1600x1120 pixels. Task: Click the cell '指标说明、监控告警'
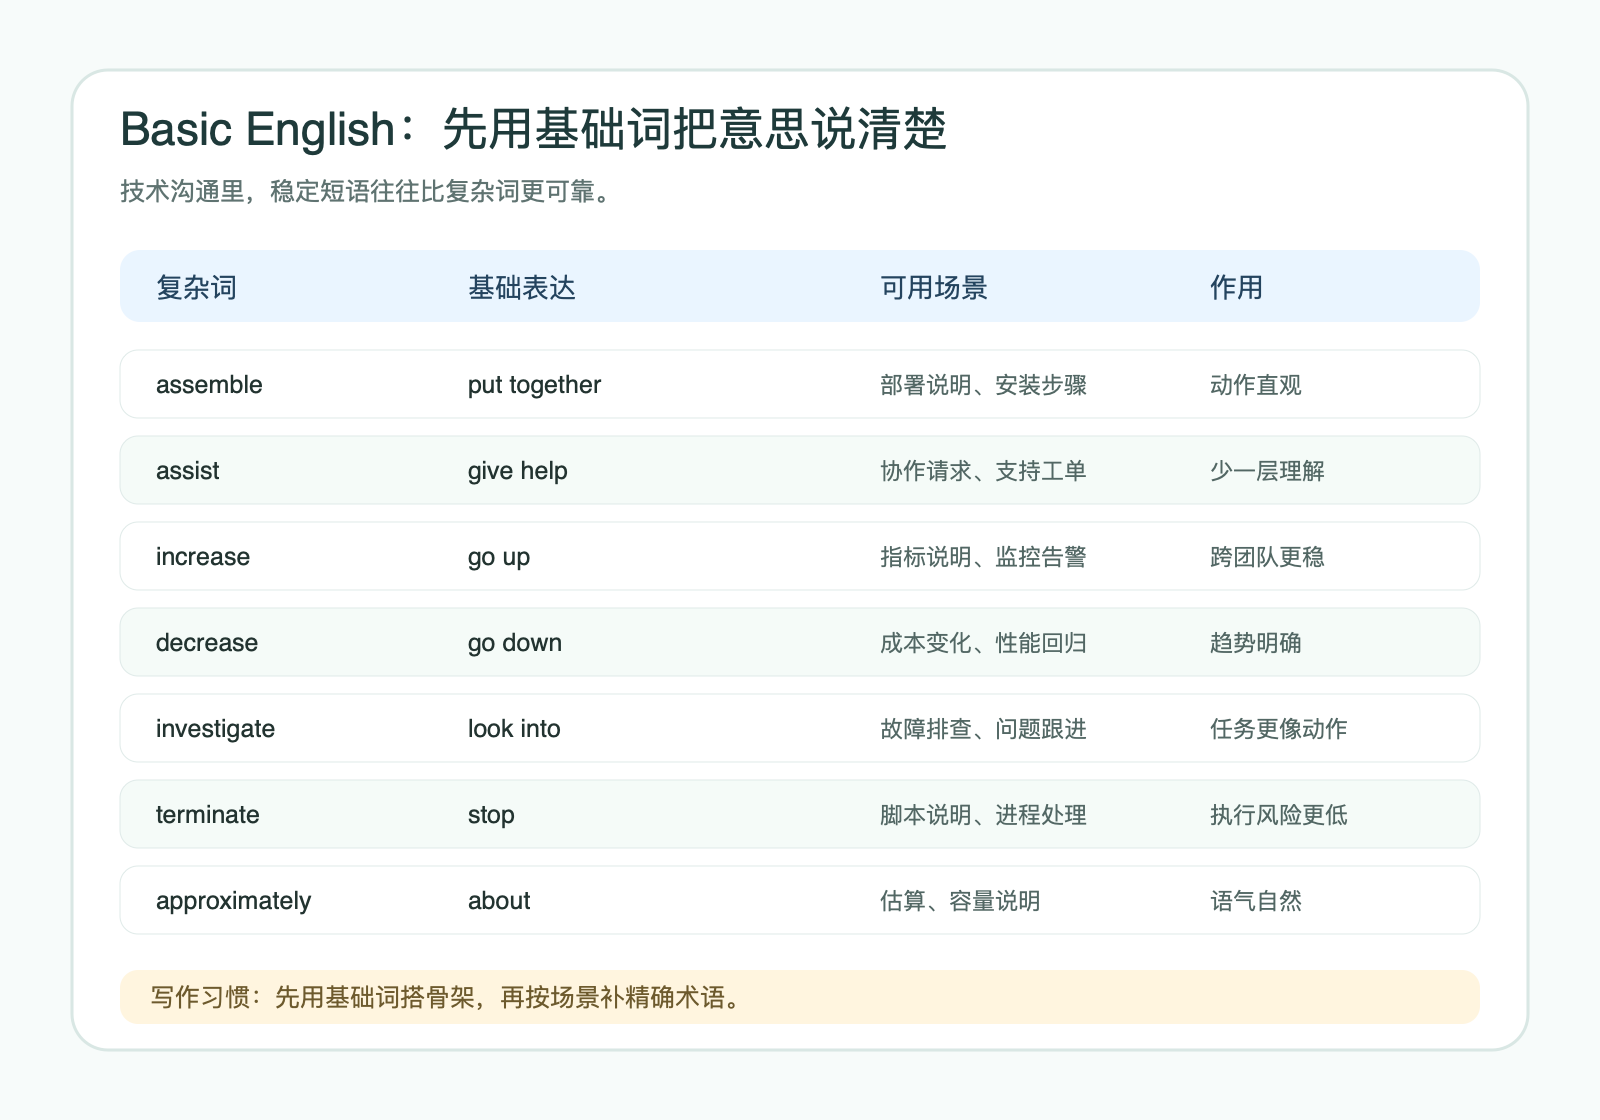tap(983, 557)
